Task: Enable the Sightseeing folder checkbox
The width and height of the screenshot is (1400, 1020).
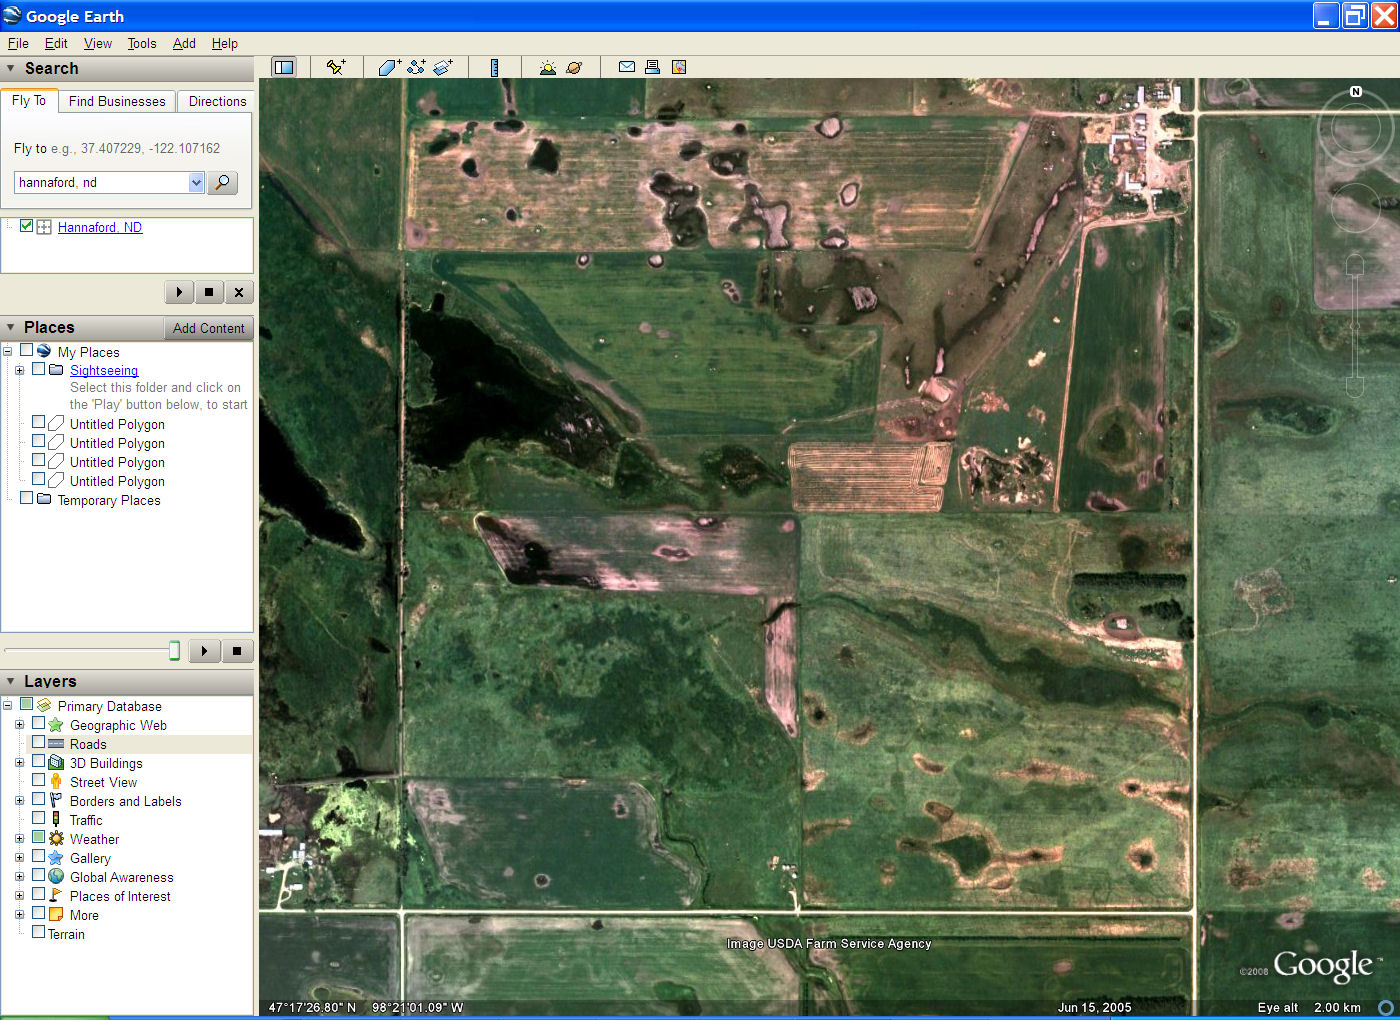Action: [x=38, y=369]
